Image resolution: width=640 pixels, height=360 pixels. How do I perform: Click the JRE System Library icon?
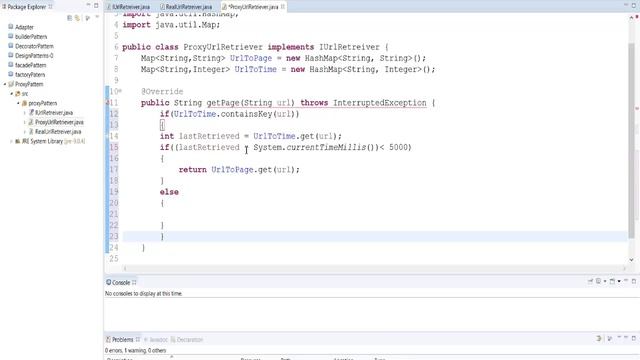(18, 141)
